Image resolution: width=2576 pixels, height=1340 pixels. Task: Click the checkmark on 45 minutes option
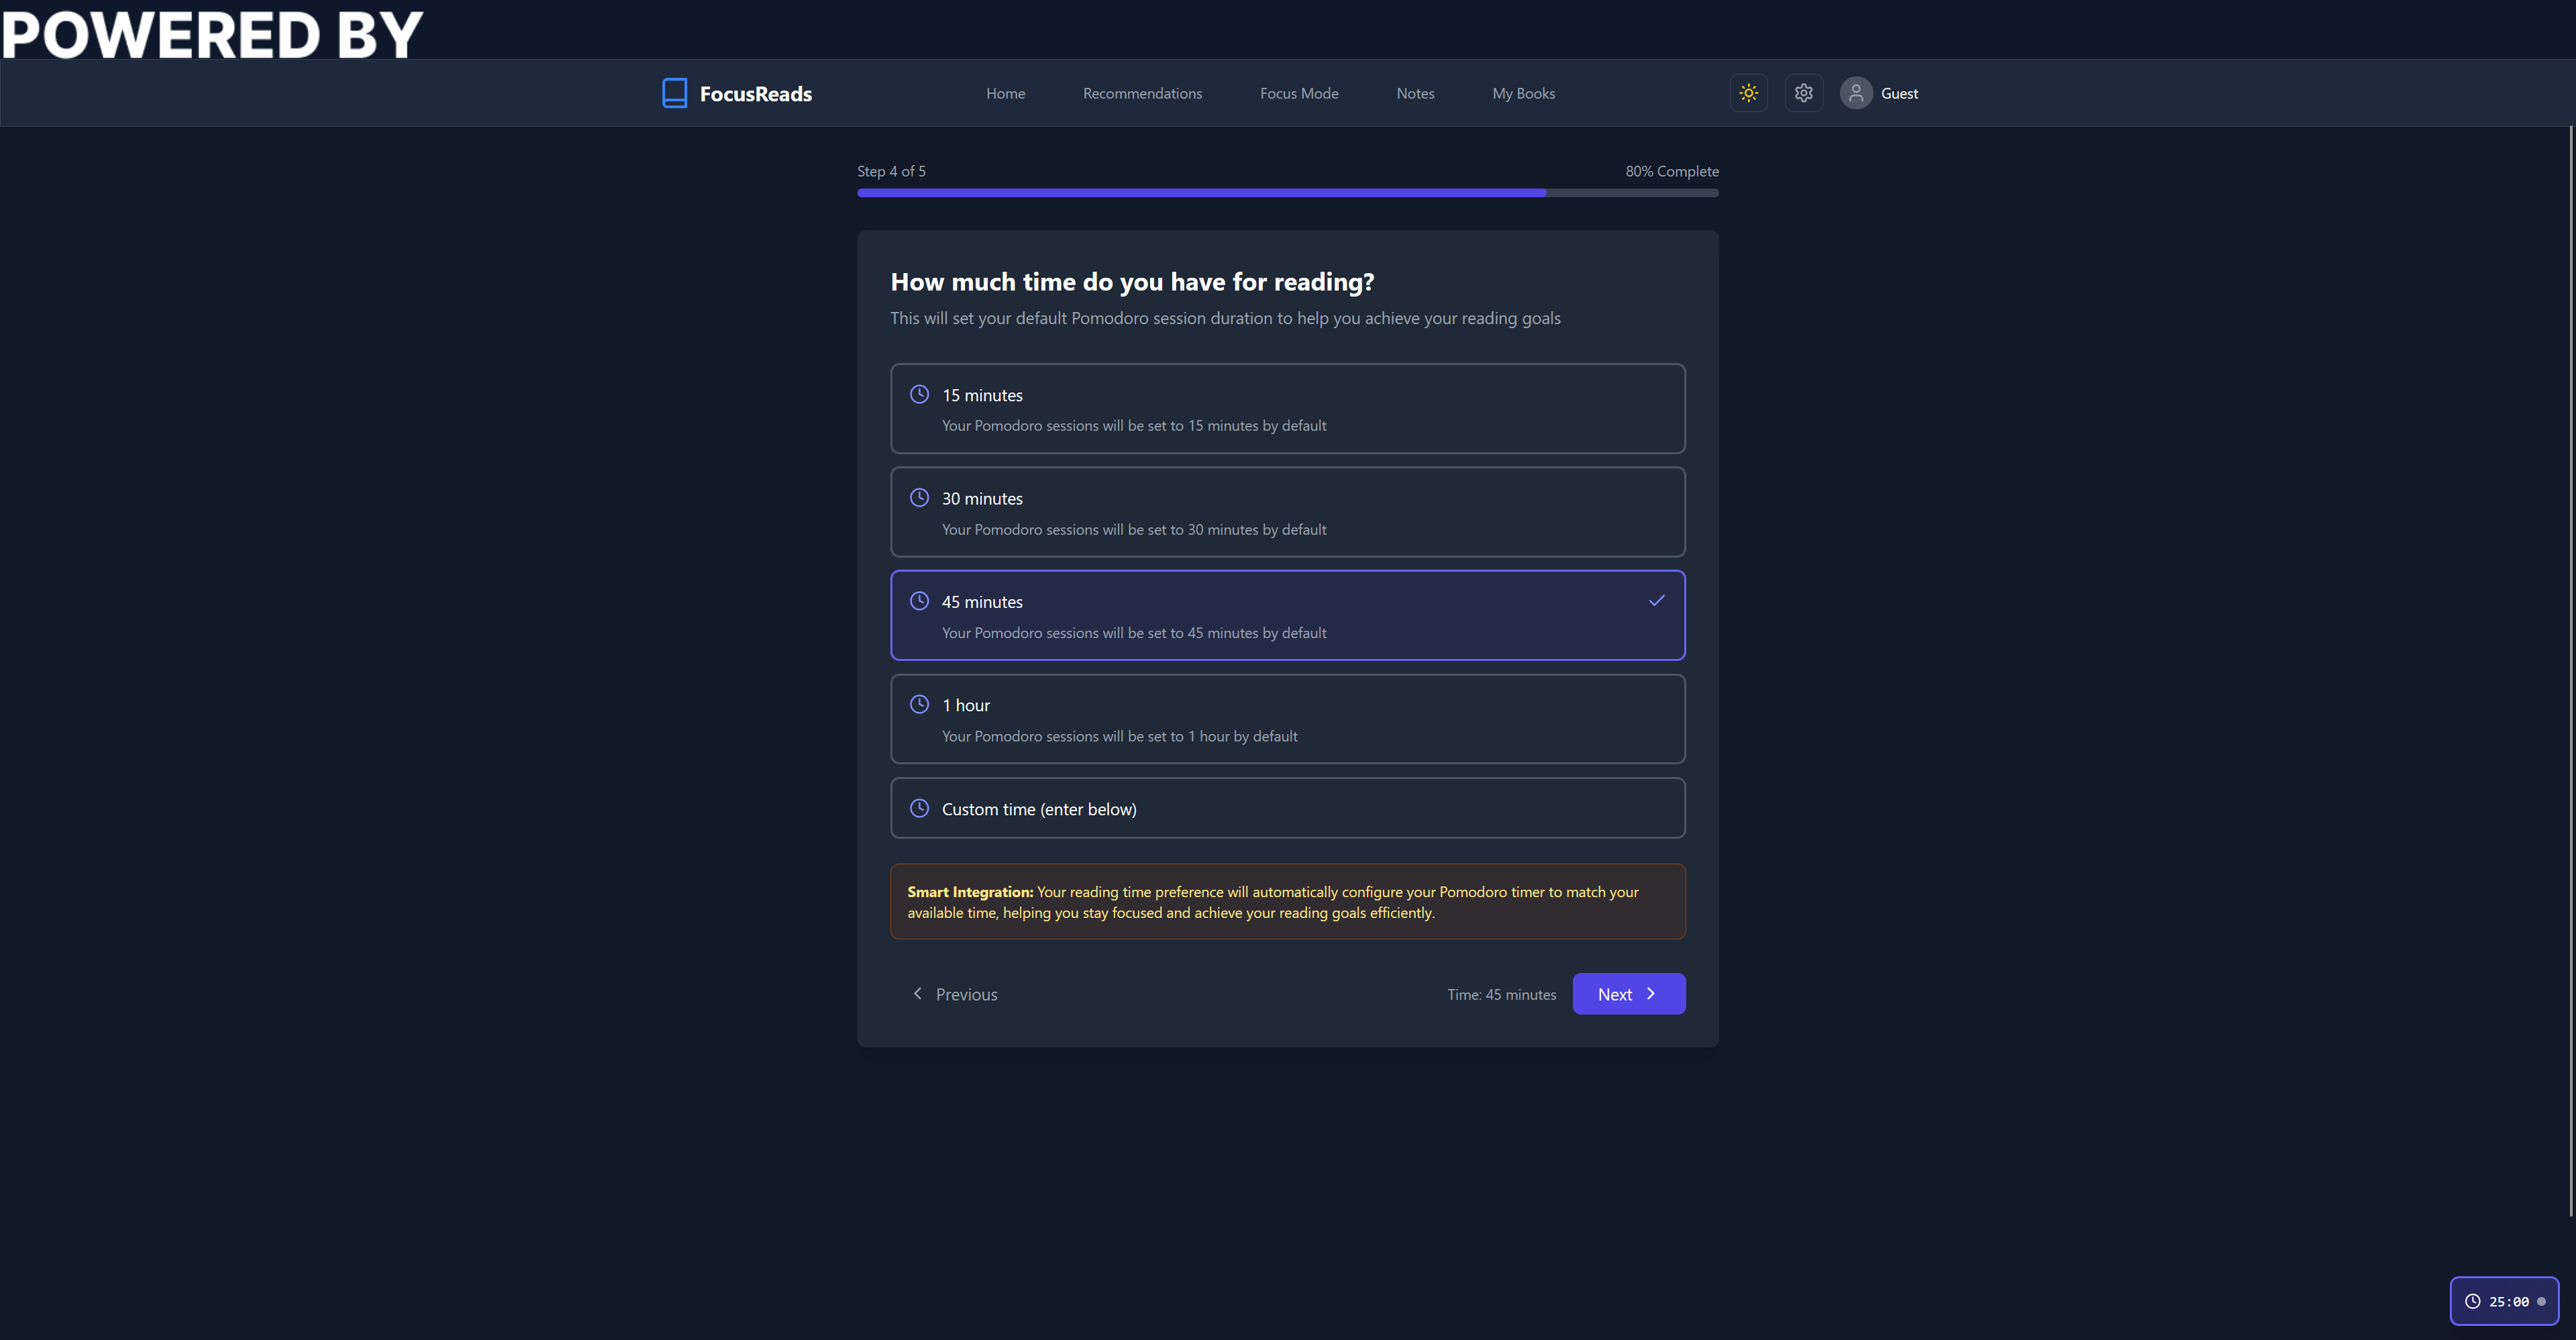(x=1656, y=600)
